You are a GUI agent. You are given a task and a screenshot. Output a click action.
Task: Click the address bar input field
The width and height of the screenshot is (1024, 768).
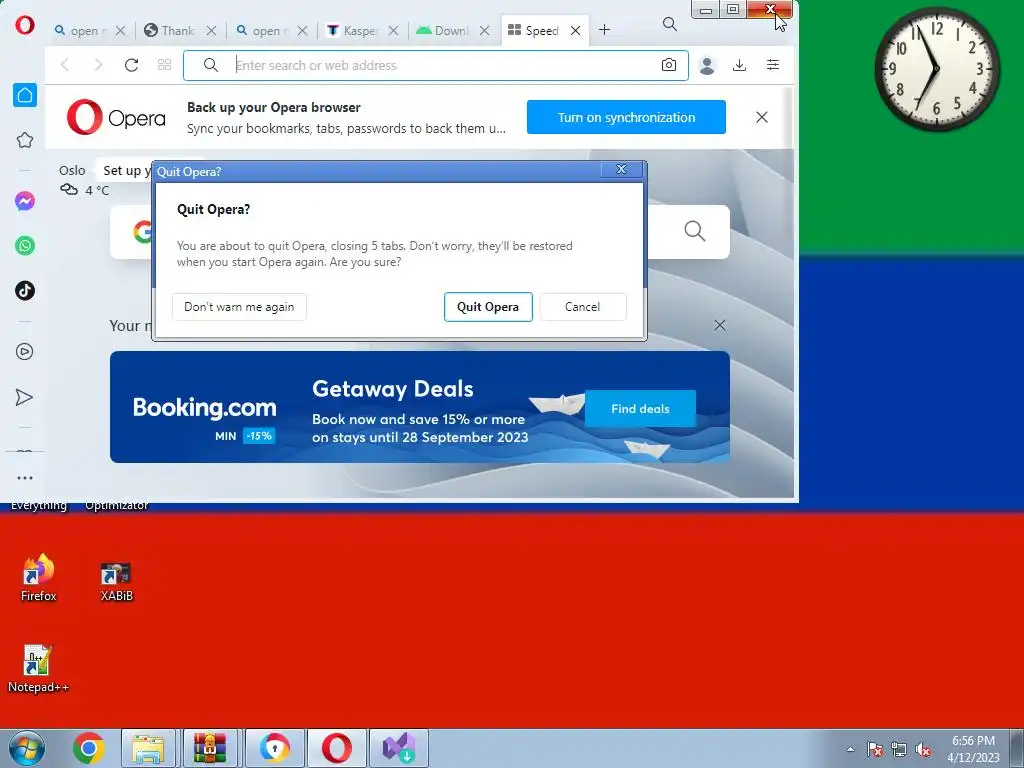(x=436, y=65)
